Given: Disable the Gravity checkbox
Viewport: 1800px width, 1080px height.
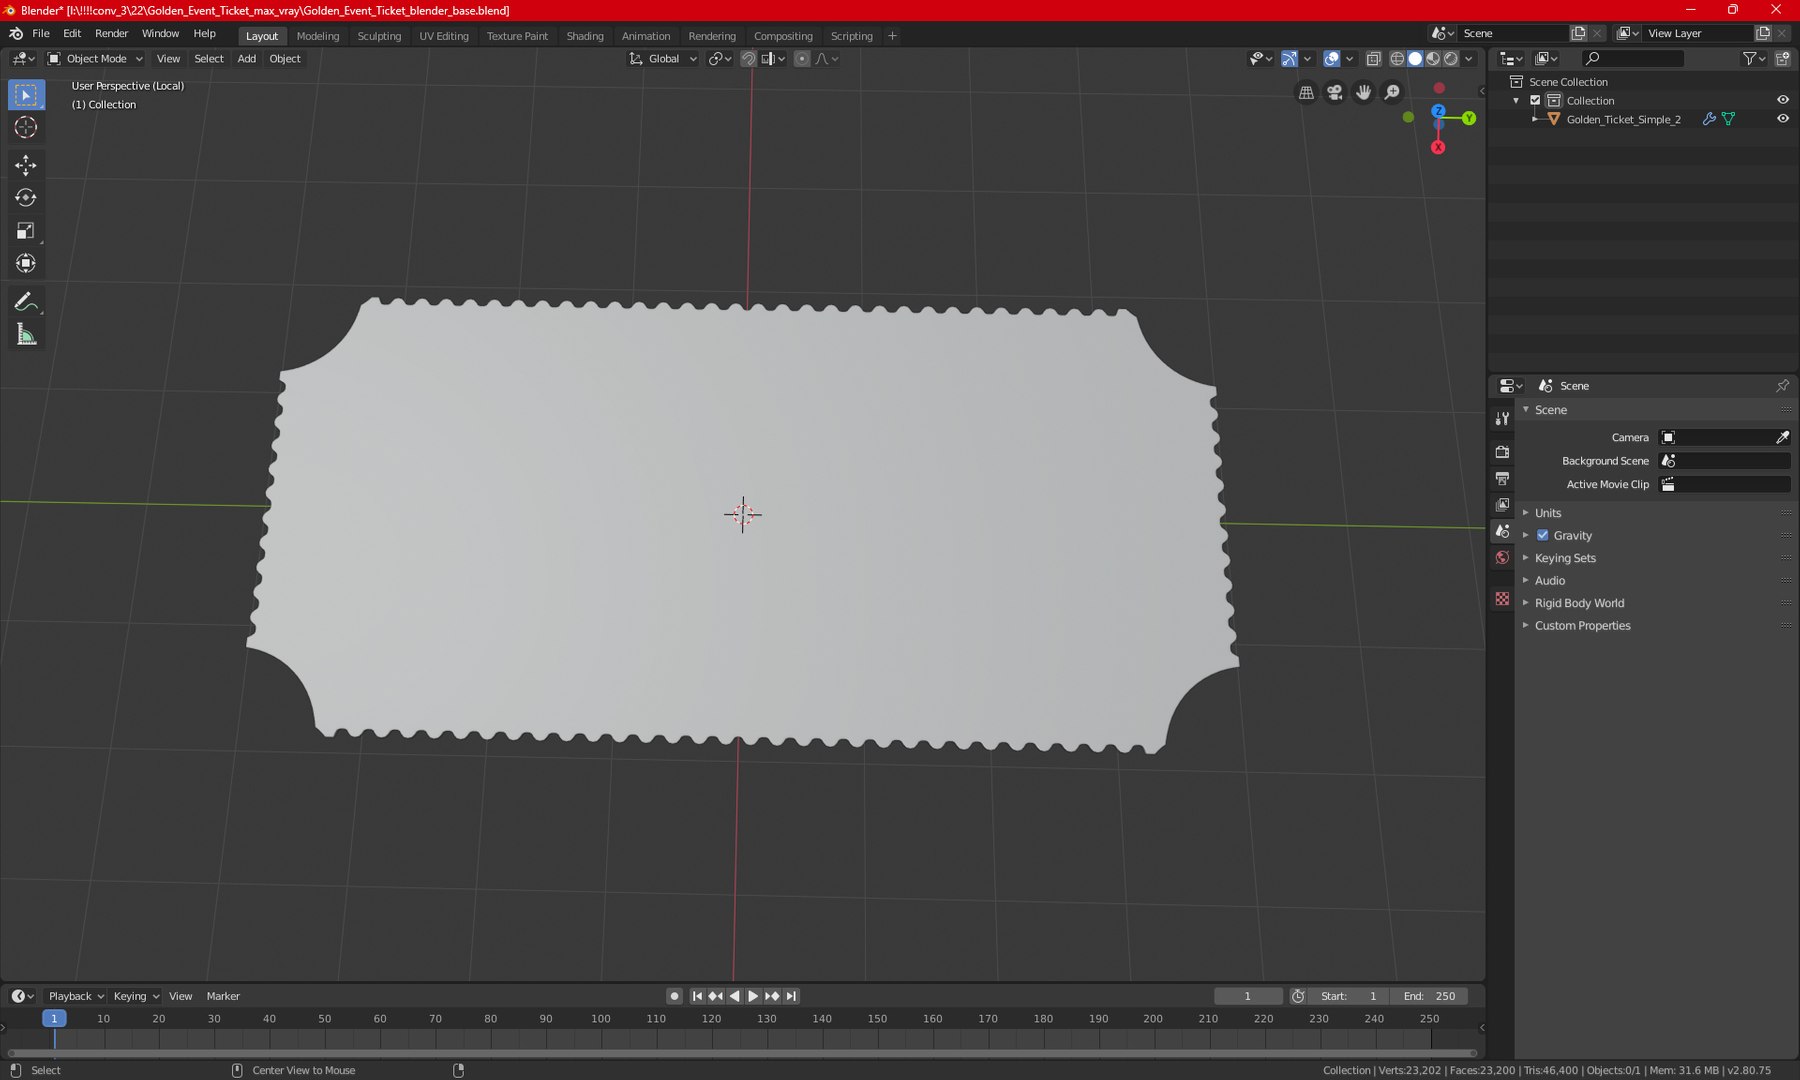Looking at the screenshot, I should [x=1543, y=535].
